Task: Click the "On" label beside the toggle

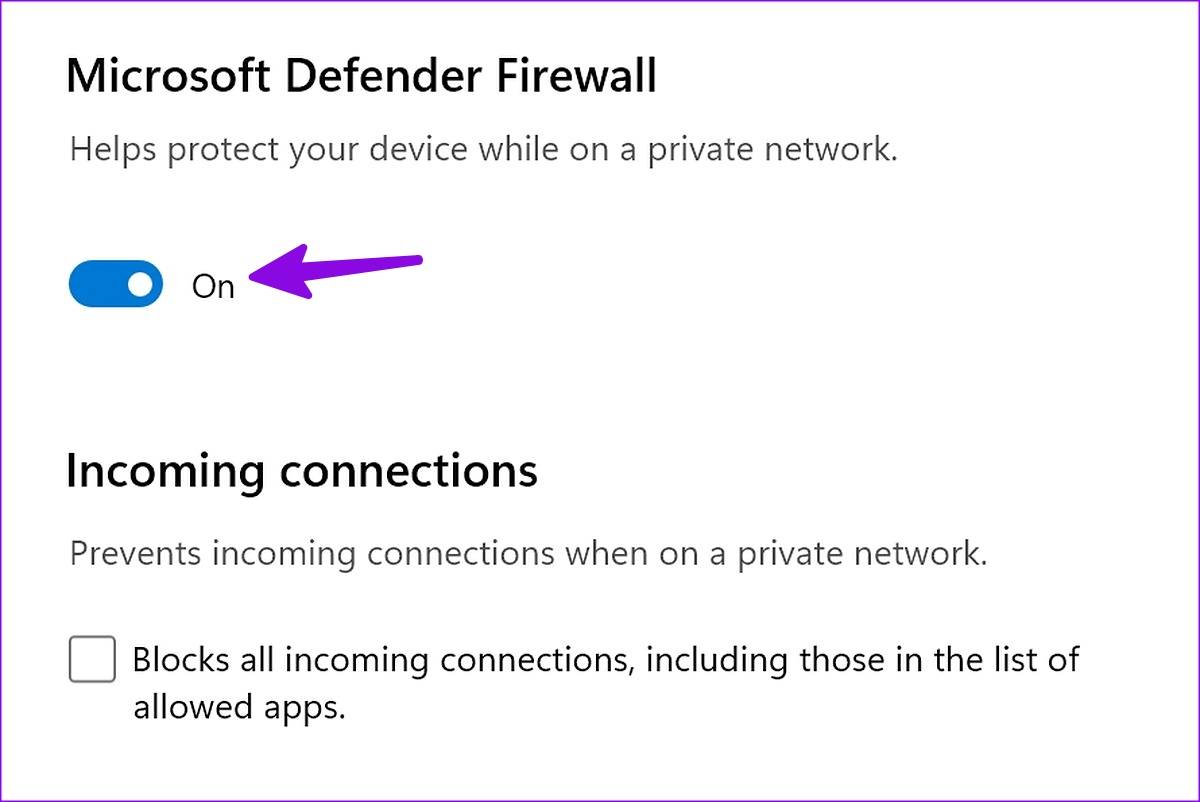Action: pos(213,287)
